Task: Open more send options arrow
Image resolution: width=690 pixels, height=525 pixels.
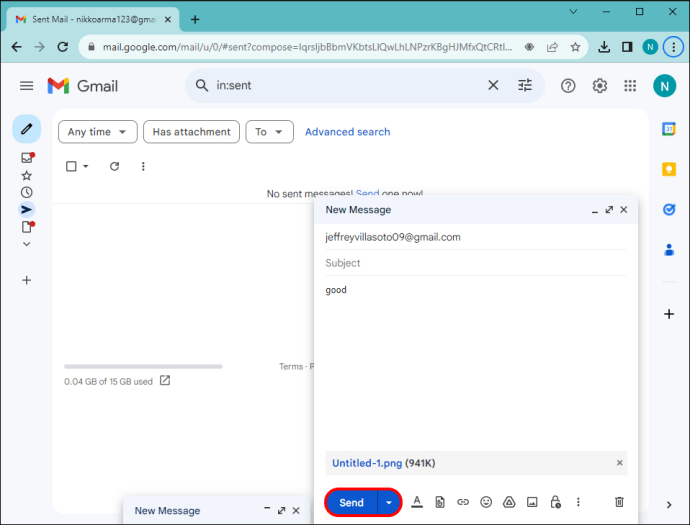Action: pos(389,503)
